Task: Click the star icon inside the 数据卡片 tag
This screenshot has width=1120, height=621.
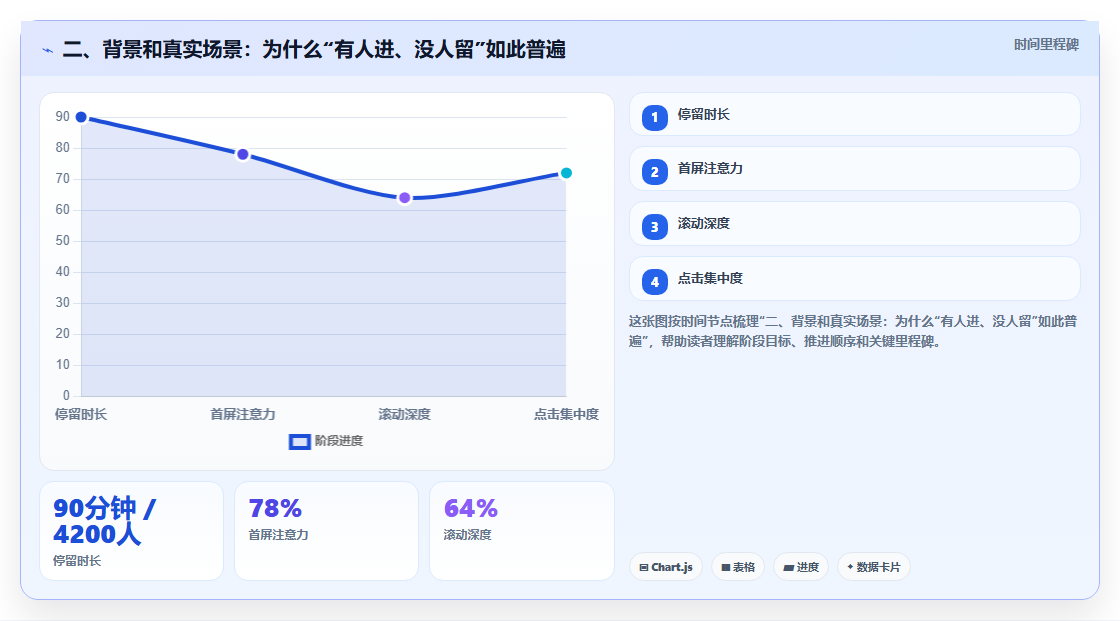Action: [x=850, y=567]
